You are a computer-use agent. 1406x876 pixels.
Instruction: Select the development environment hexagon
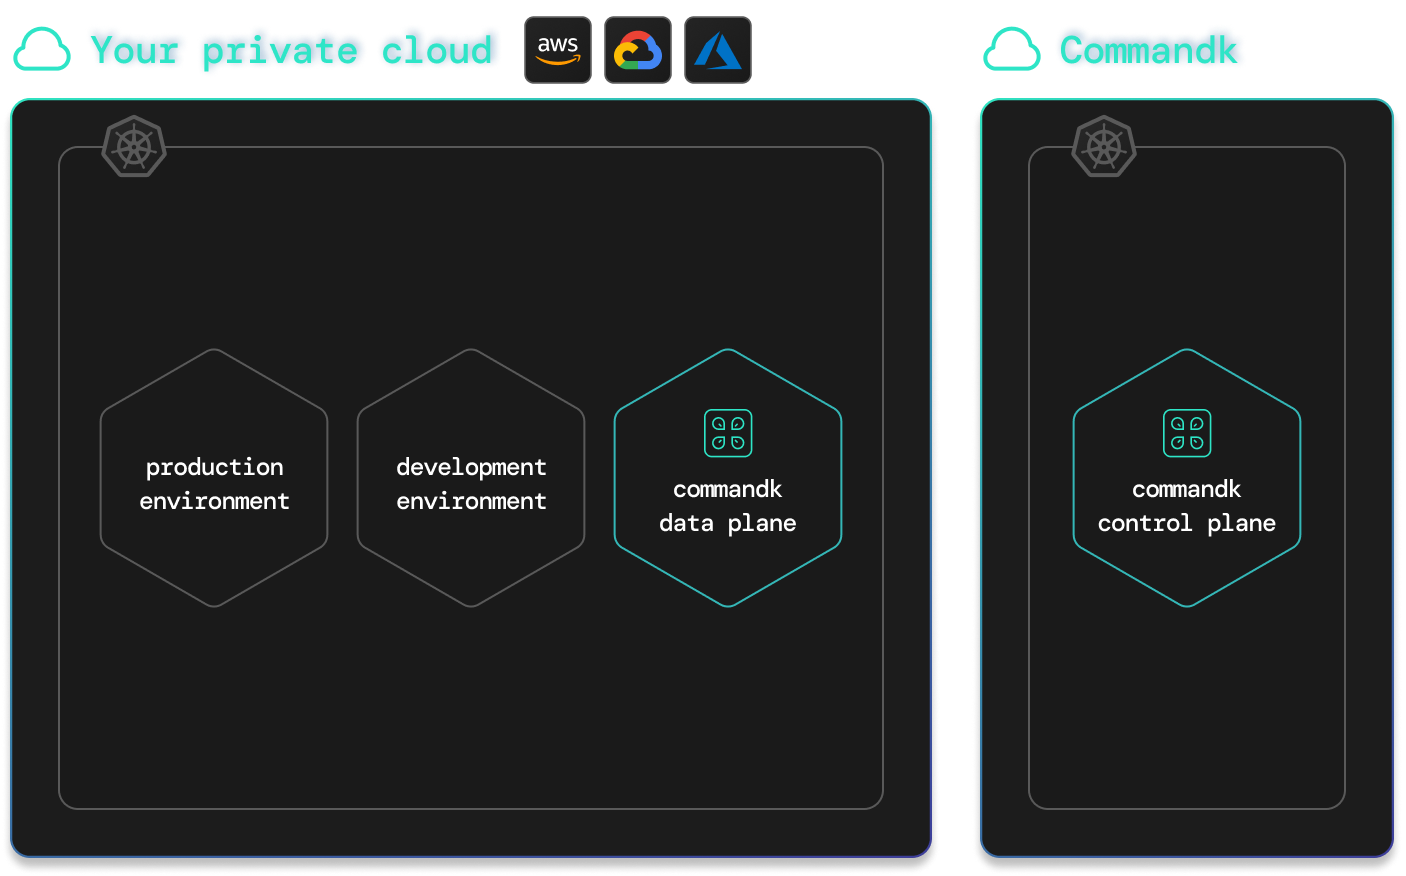pos(471,478)
